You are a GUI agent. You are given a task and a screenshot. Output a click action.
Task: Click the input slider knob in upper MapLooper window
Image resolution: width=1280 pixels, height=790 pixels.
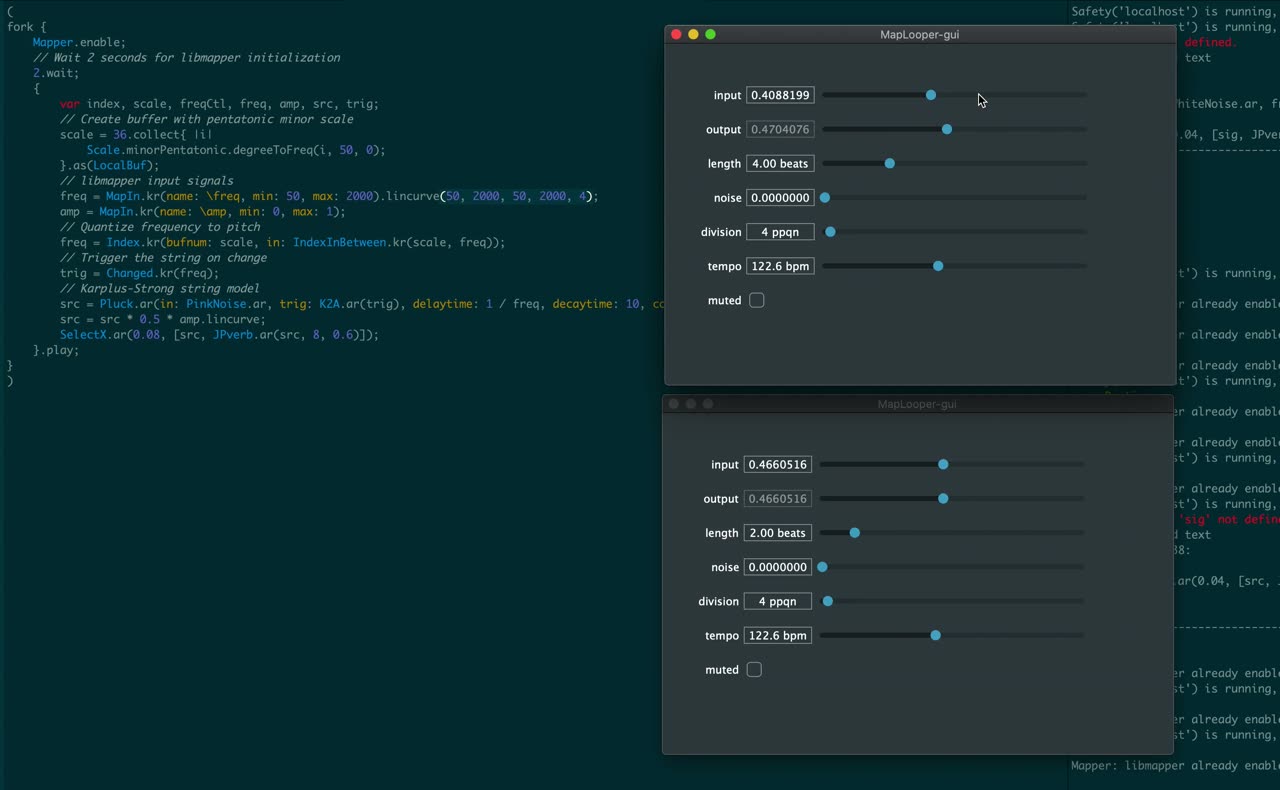(x=931, y=95)
